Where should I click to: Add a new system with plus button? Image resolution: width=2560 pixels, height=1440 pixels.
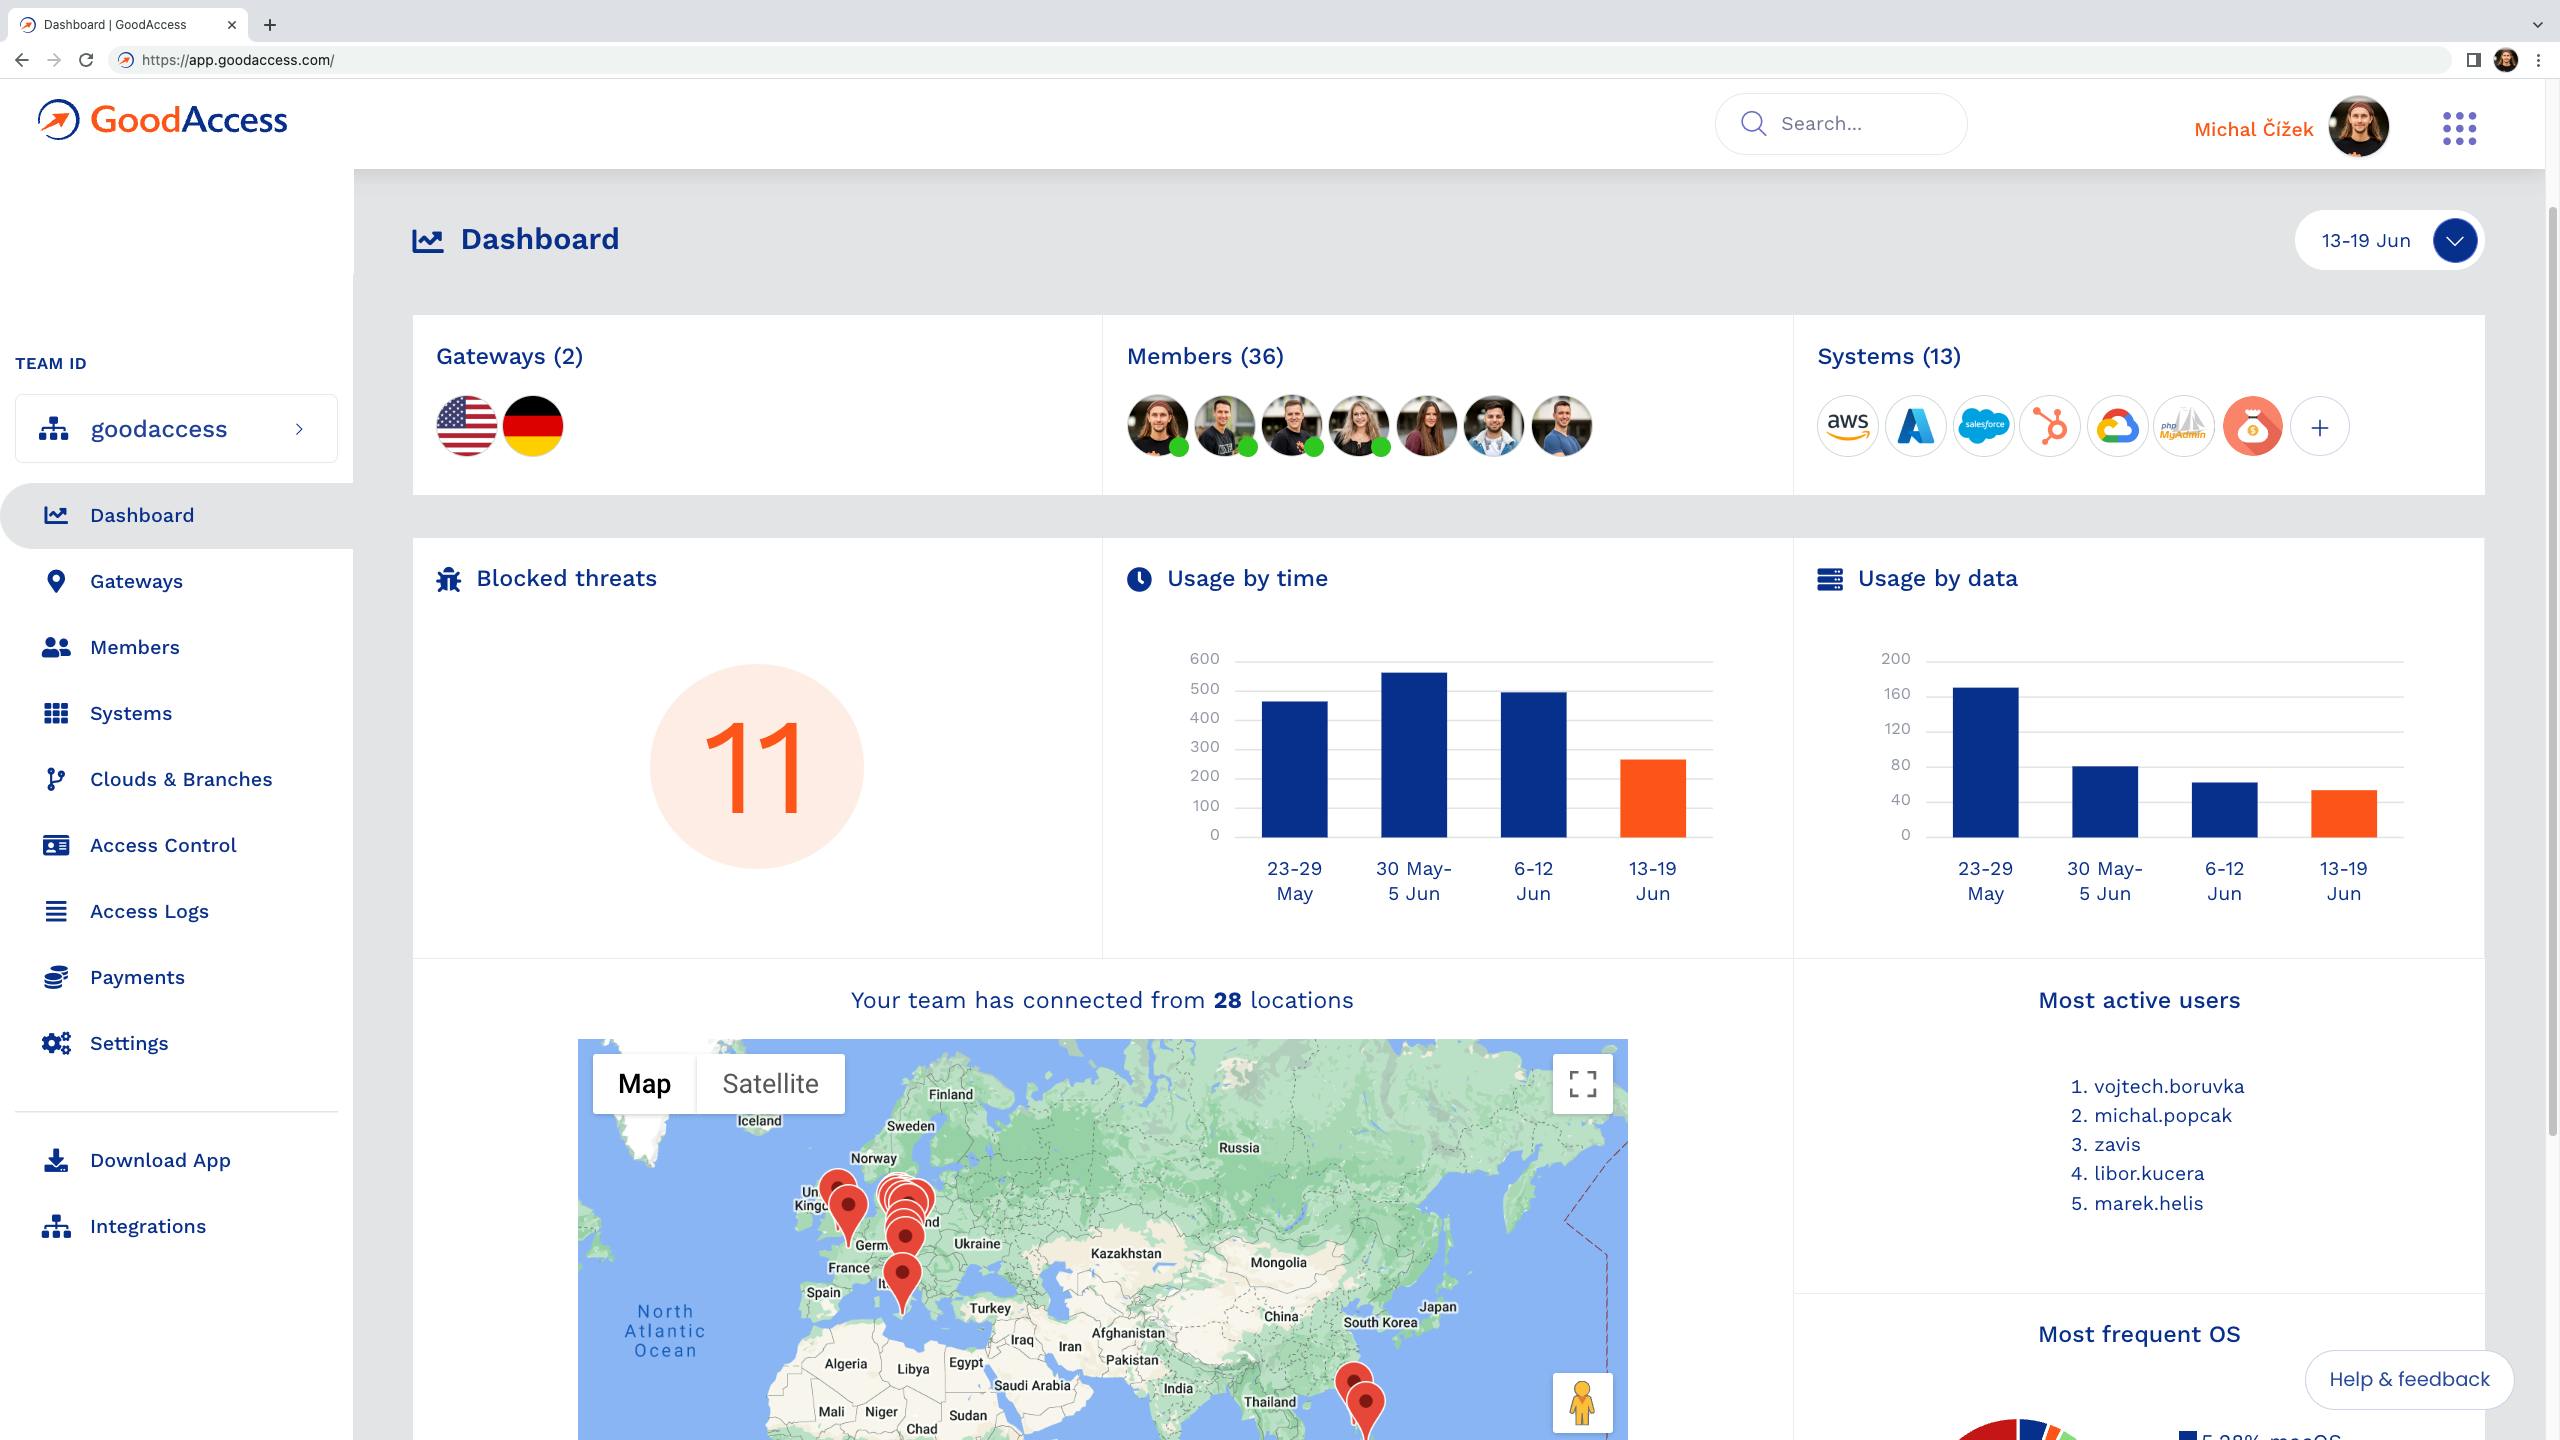pos(2319,427)
